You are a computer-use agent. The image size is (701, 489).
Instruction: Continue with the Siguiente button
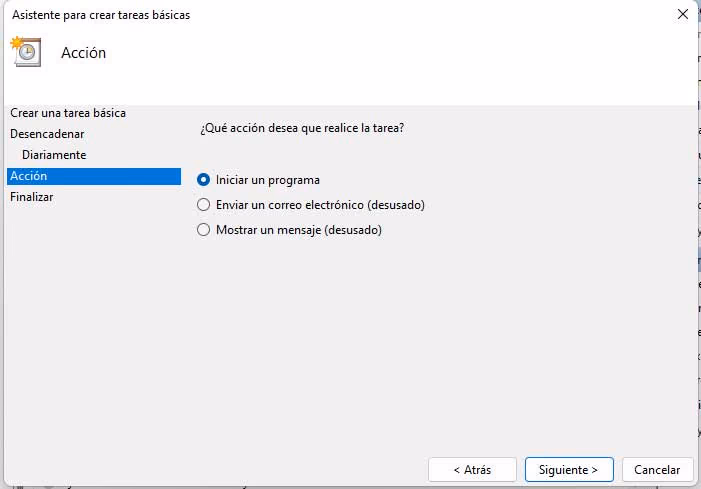(569, 470)
